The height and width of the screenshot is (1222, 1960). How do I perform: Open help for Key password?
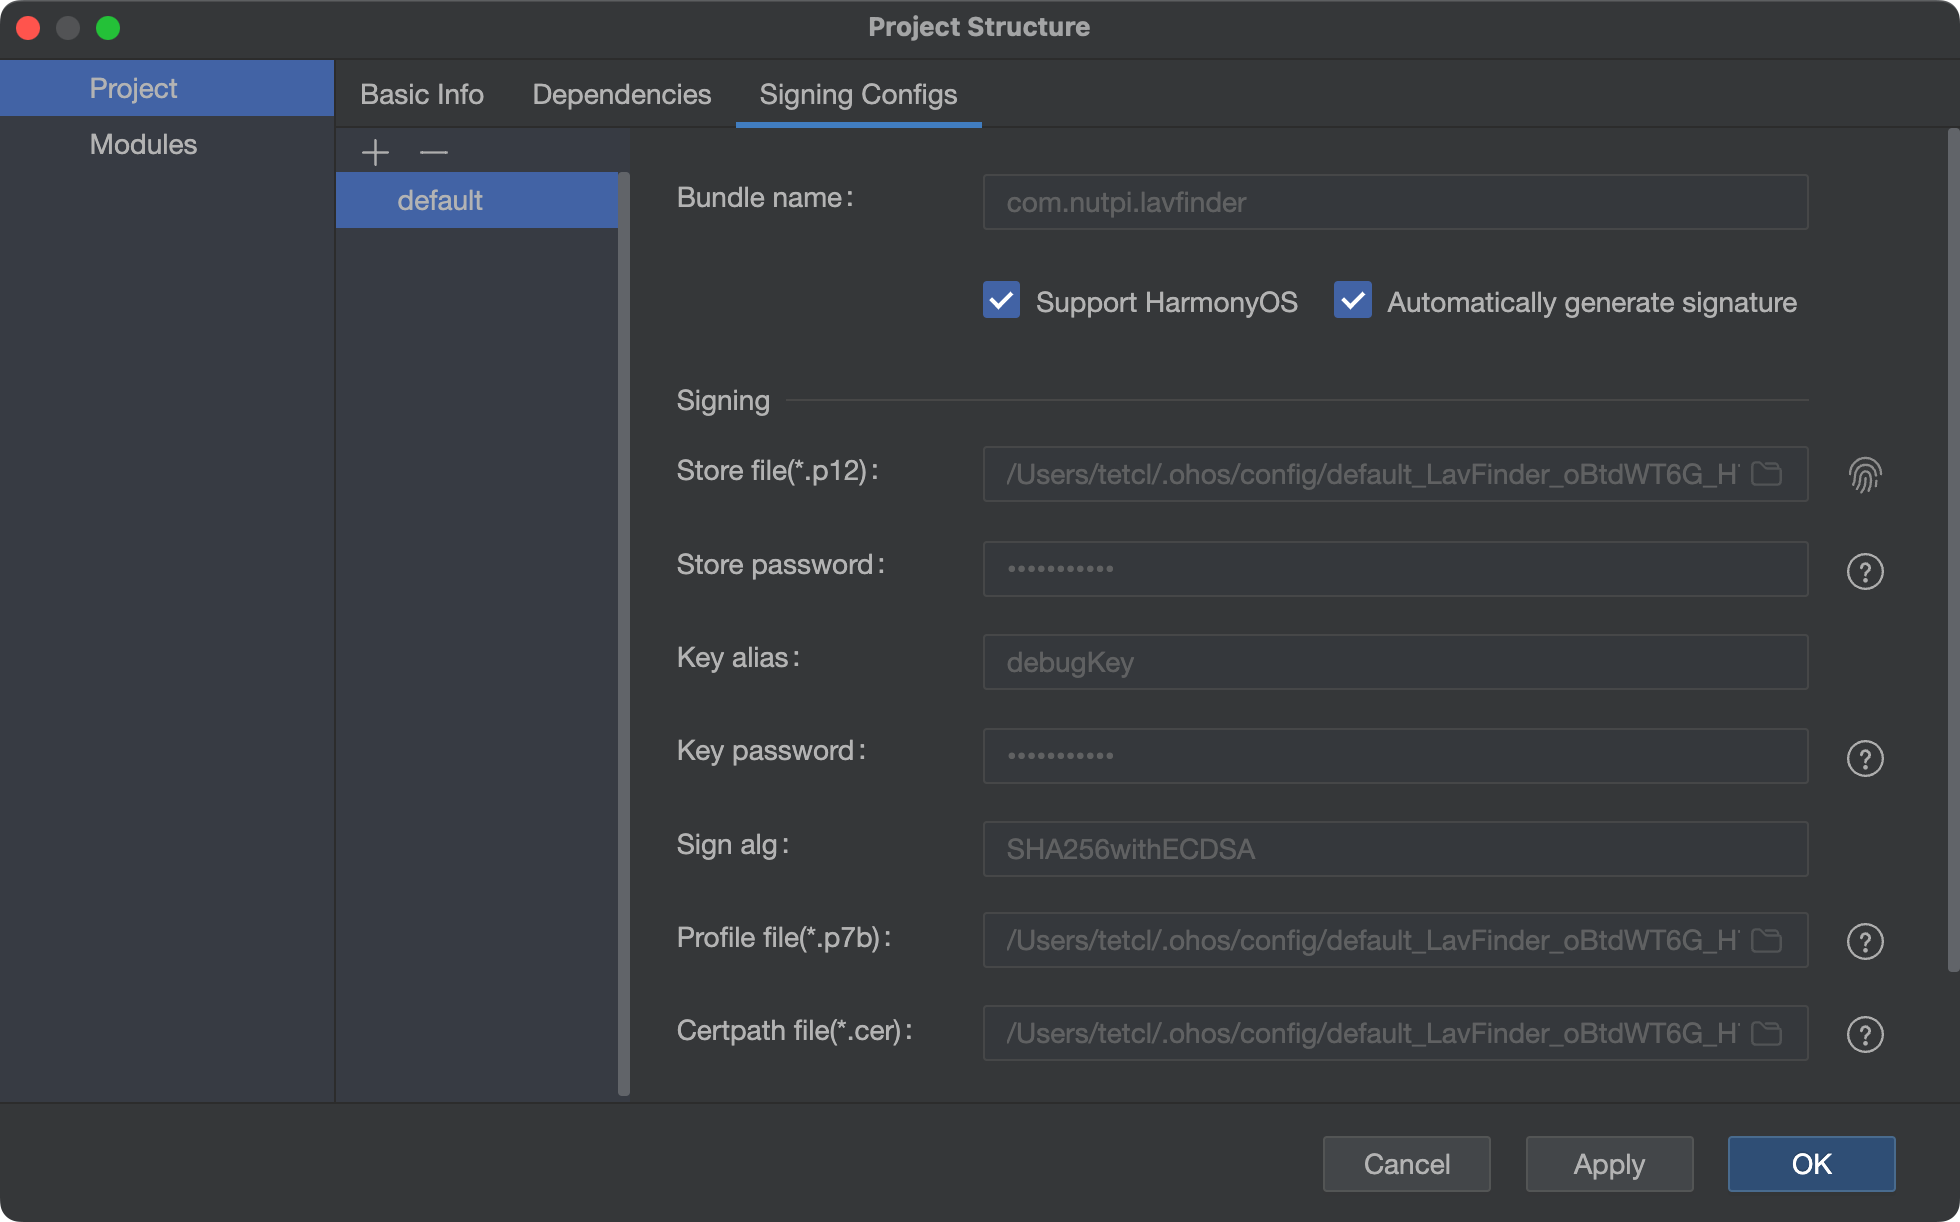click(1864, 758)
